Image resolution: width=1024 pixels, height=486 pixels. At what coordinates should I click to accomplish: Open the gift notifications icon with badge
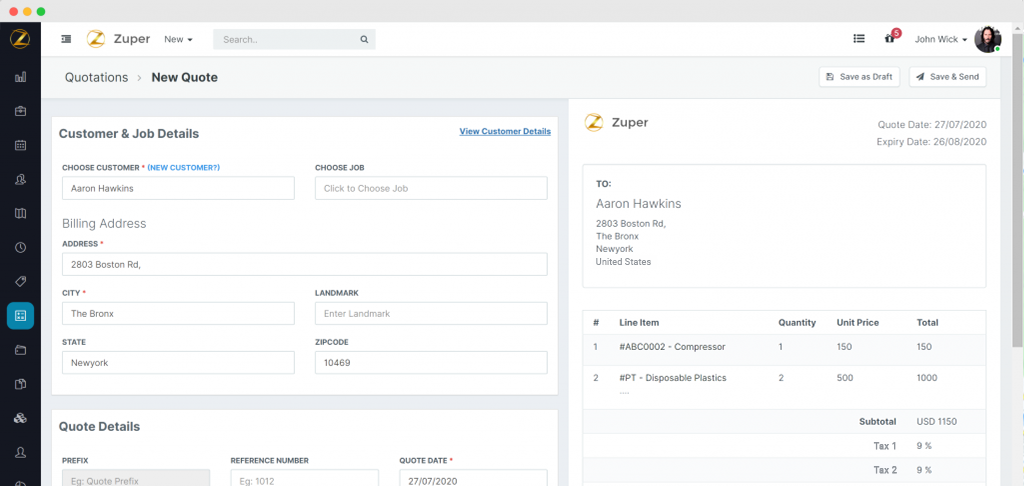889,39
